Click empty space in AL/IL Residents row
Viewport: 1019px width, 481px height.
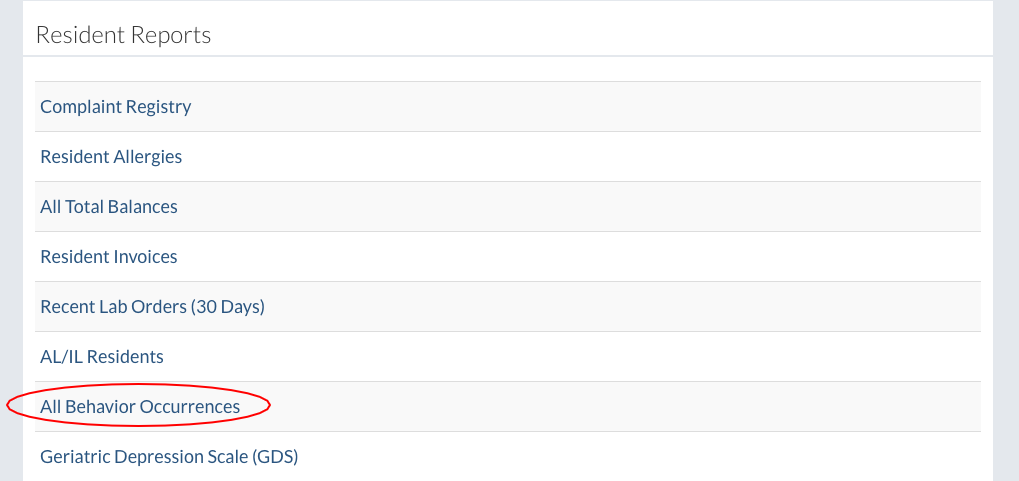(600, 357)
